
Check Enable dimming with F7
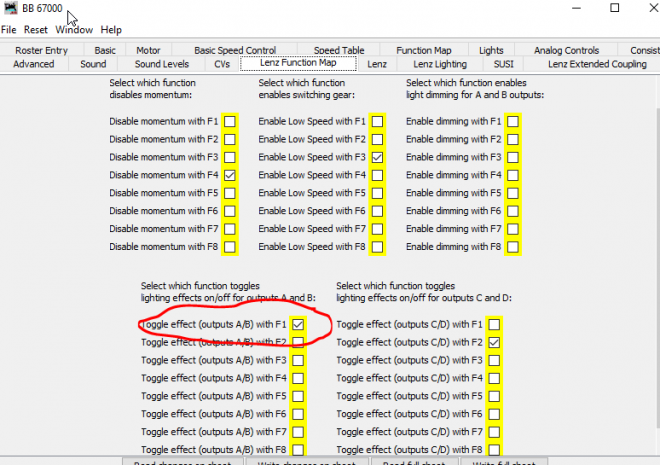[513, 229]
